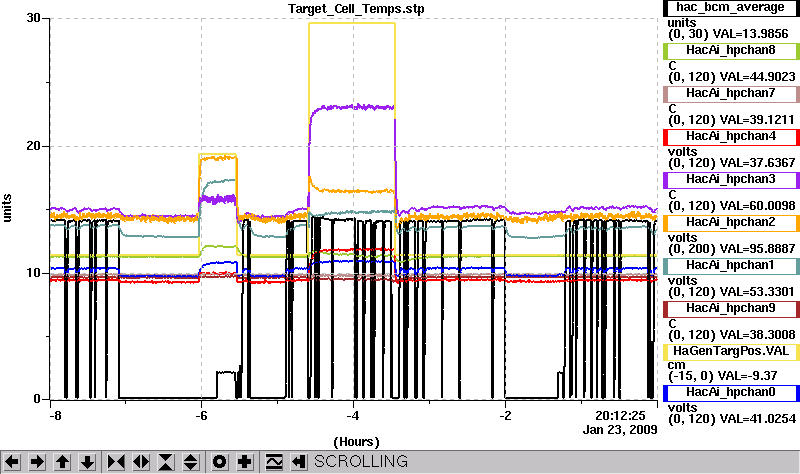Click the x-axis tick label -4
800x474 pixels.
pos(353,416)
